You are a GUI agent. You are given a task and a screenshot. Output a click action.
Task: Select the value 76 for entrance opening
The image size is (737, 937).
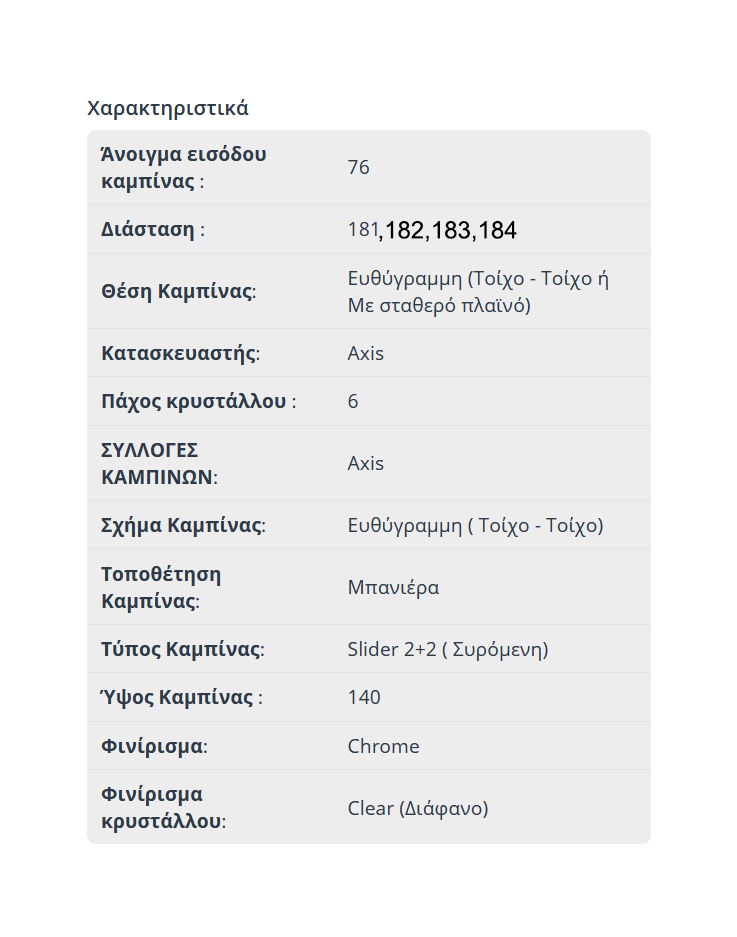[x=359, y=167]
